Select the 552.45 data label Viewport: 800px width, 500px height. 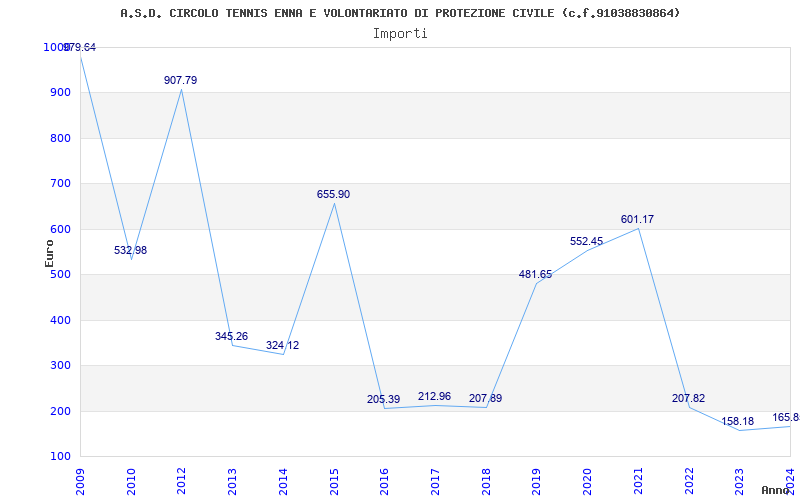(586, 242)
